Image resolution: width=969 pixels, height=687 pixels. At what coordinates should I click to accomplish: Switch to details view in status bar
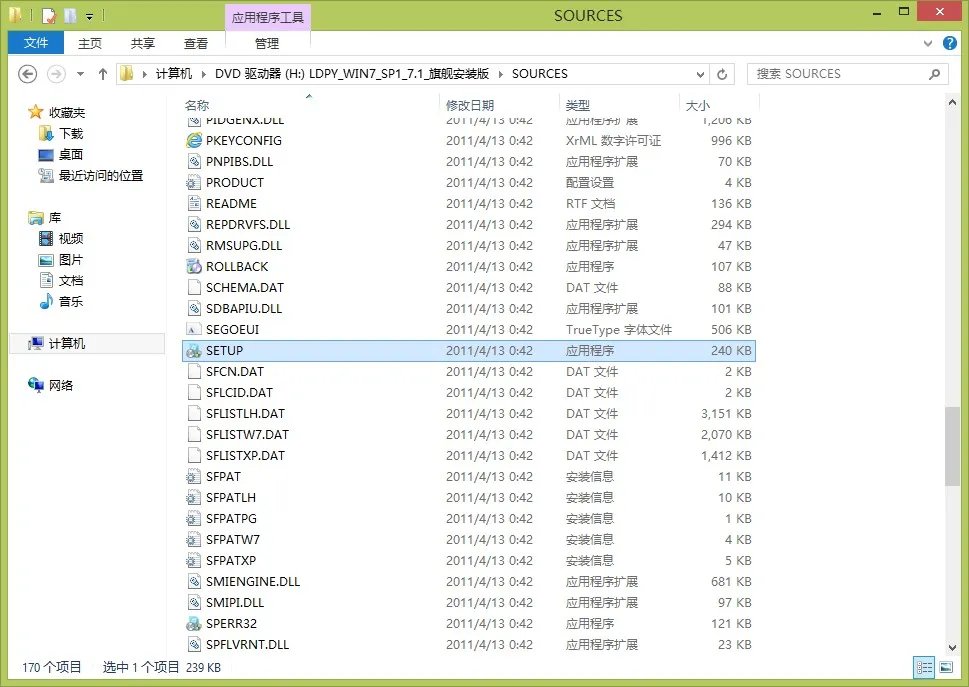coord(923,667)
